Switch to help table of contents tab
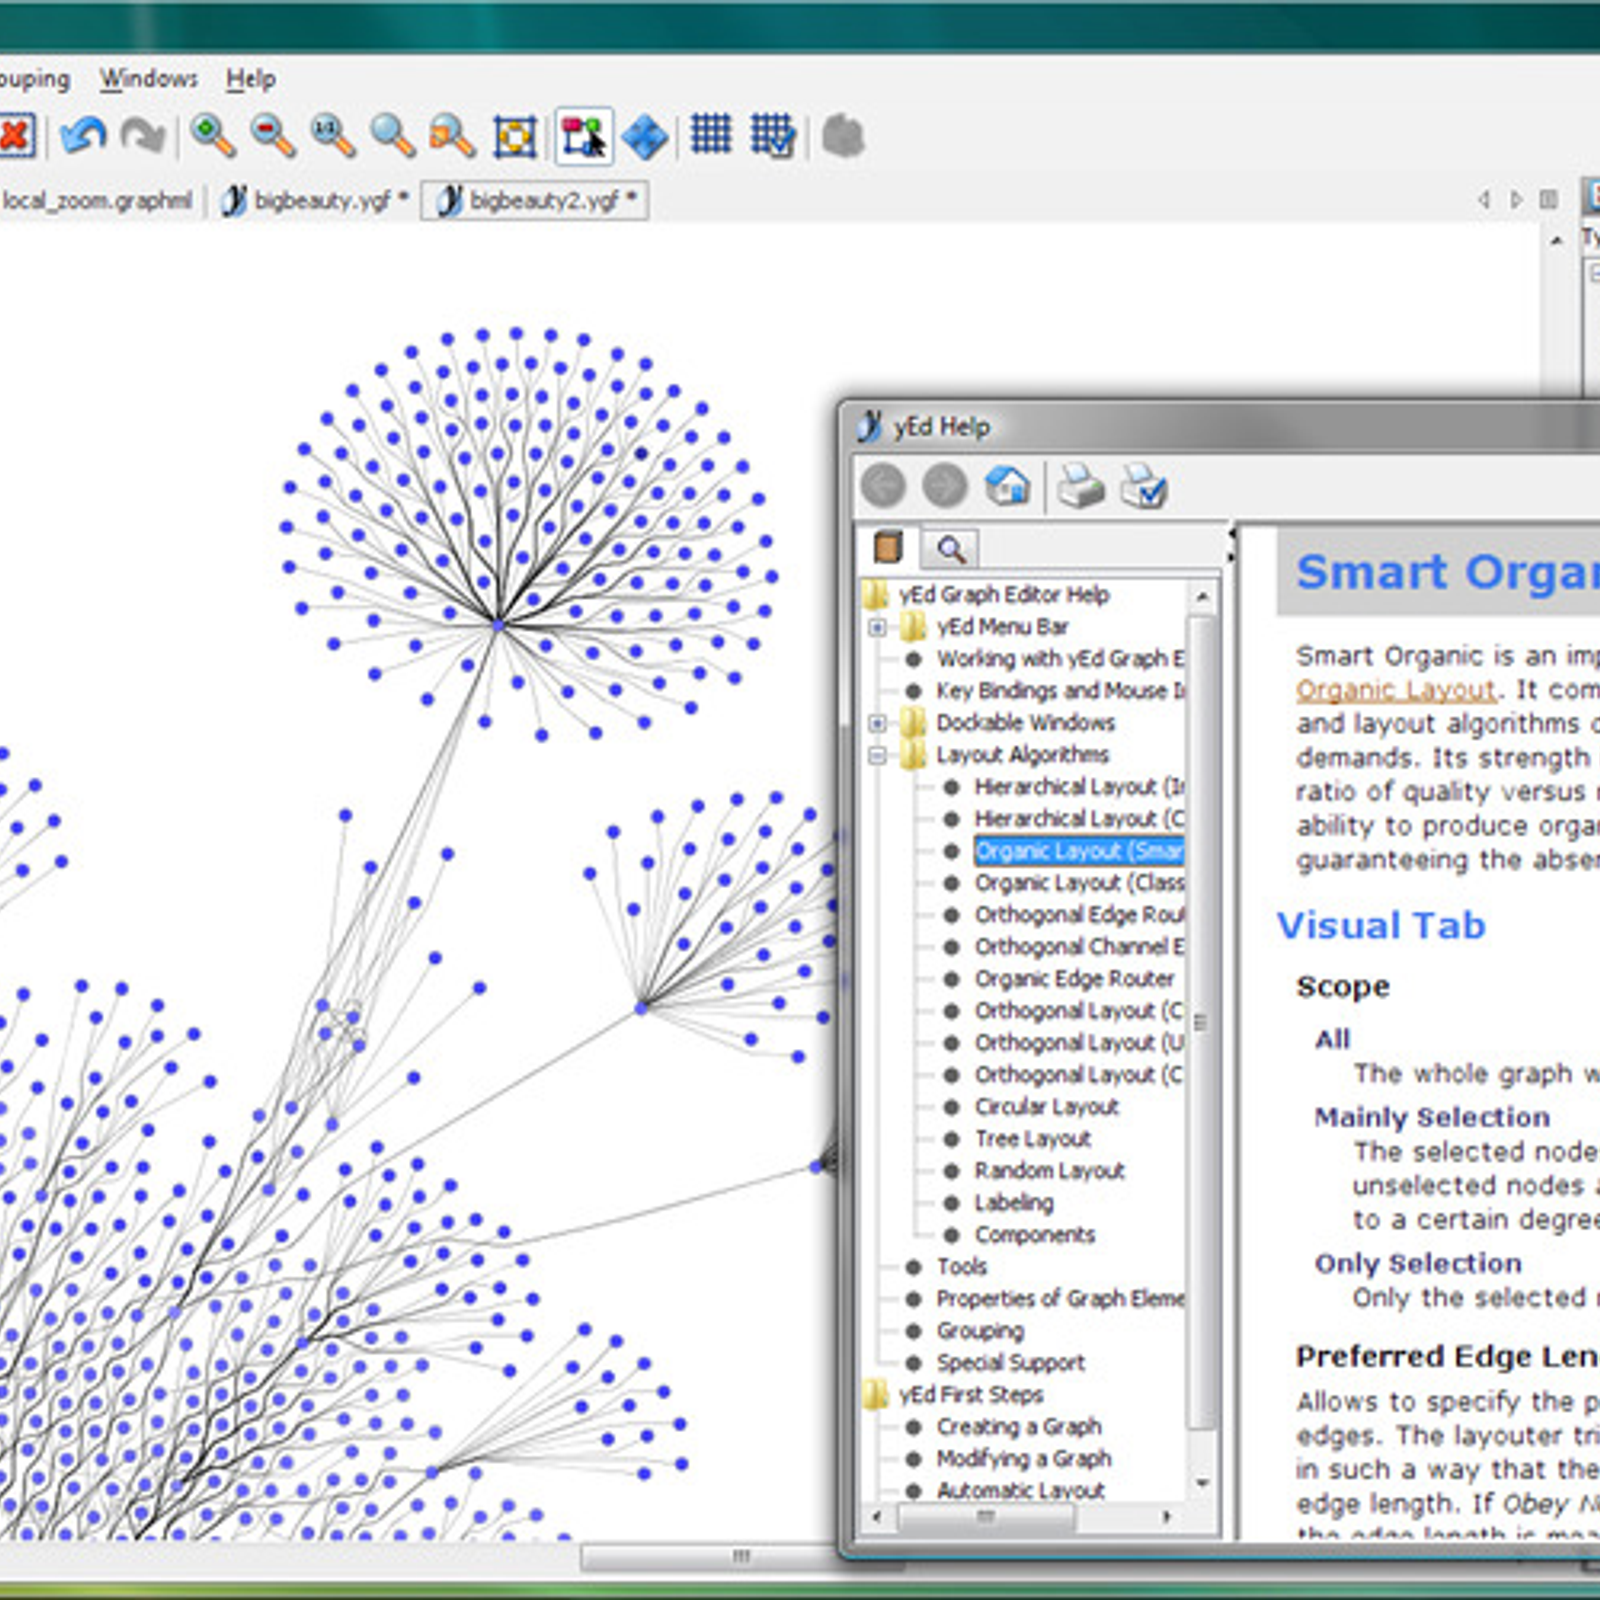The width and height of the screenshot is (1600, 1600). tap(888, 547)
